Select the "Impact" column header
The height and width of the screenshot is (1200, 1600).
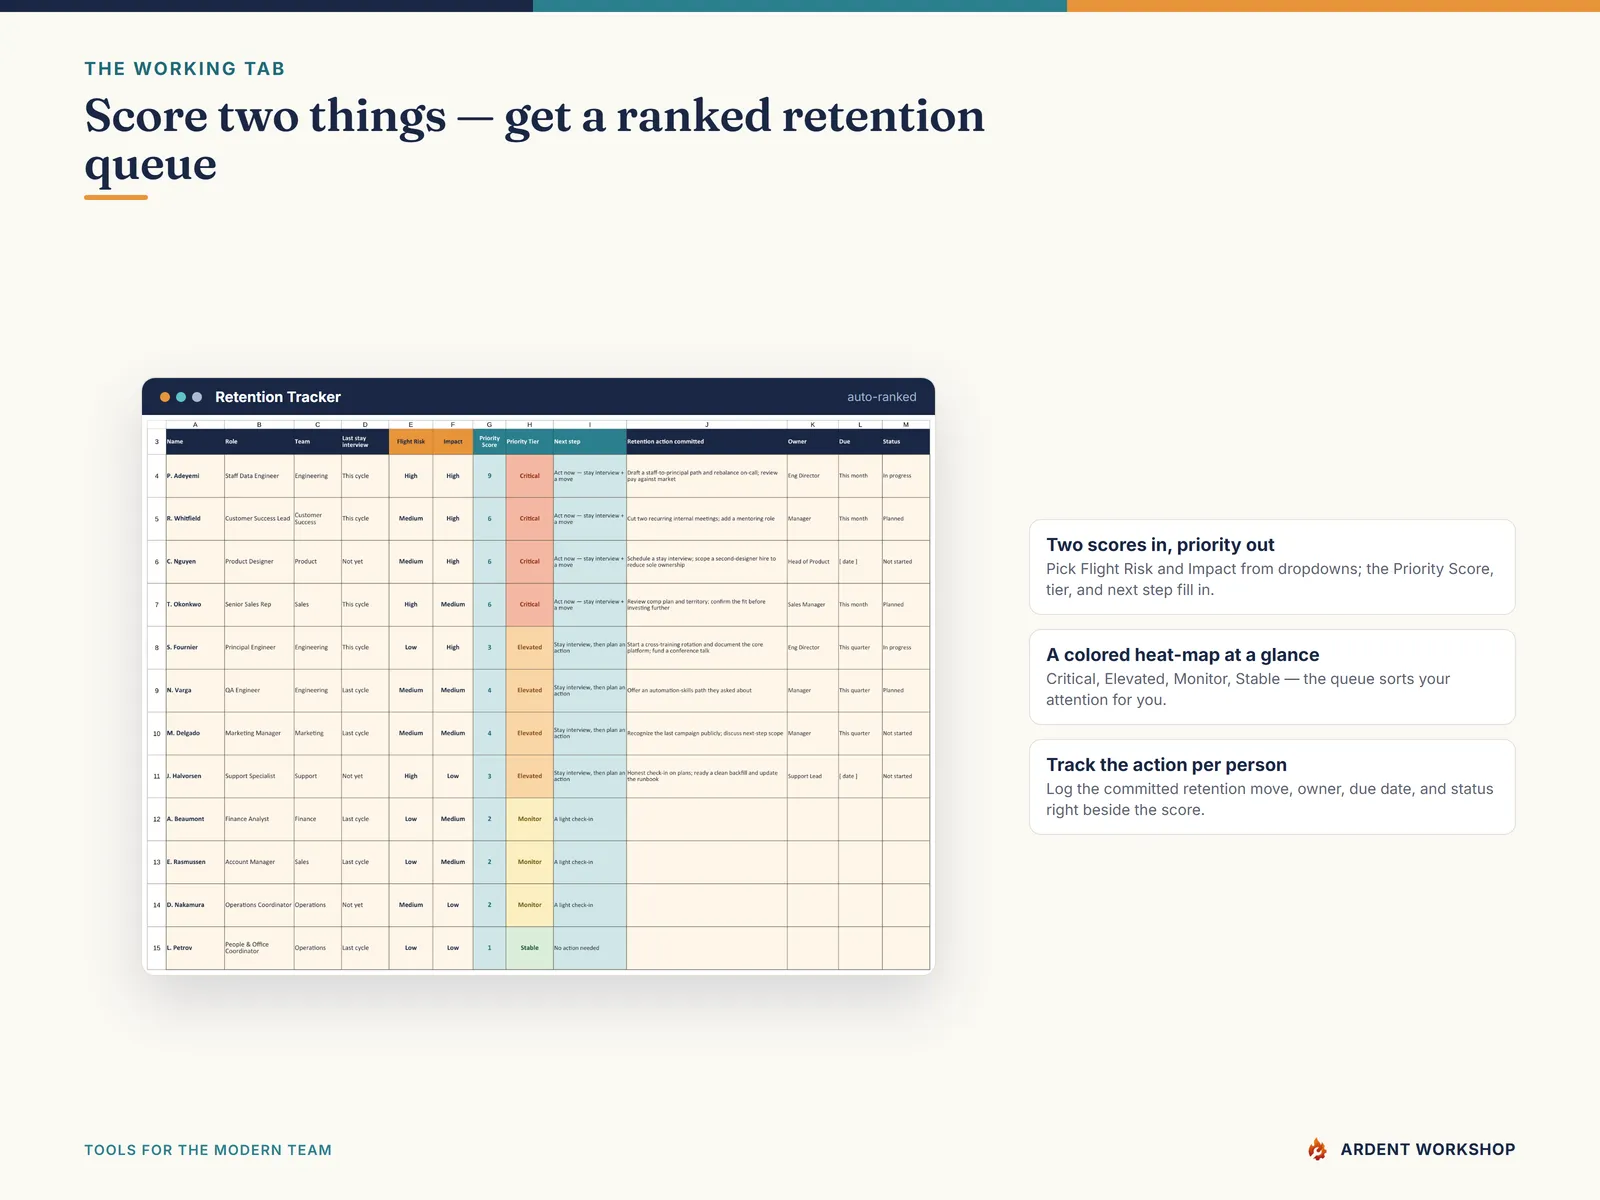coord(453,441)
